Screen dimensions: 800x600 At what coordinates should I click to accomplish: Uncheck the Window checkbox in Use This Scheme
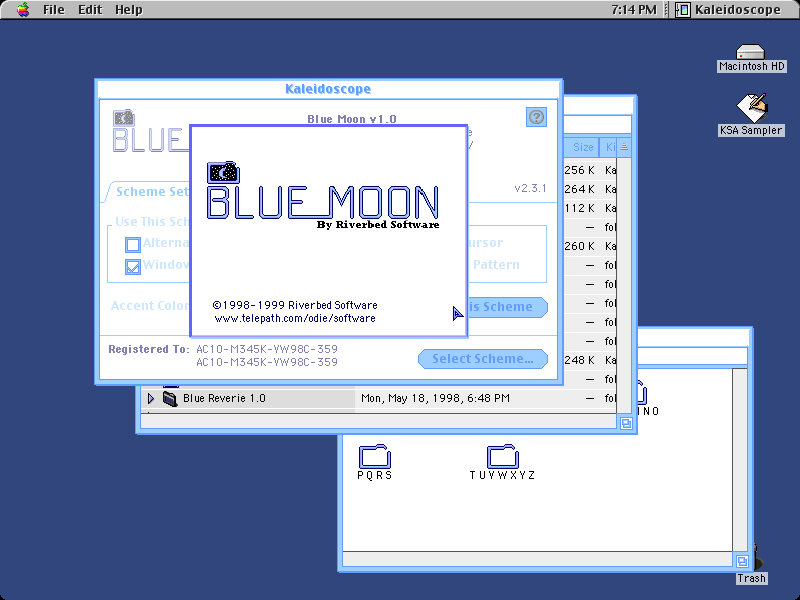[133, 266]
